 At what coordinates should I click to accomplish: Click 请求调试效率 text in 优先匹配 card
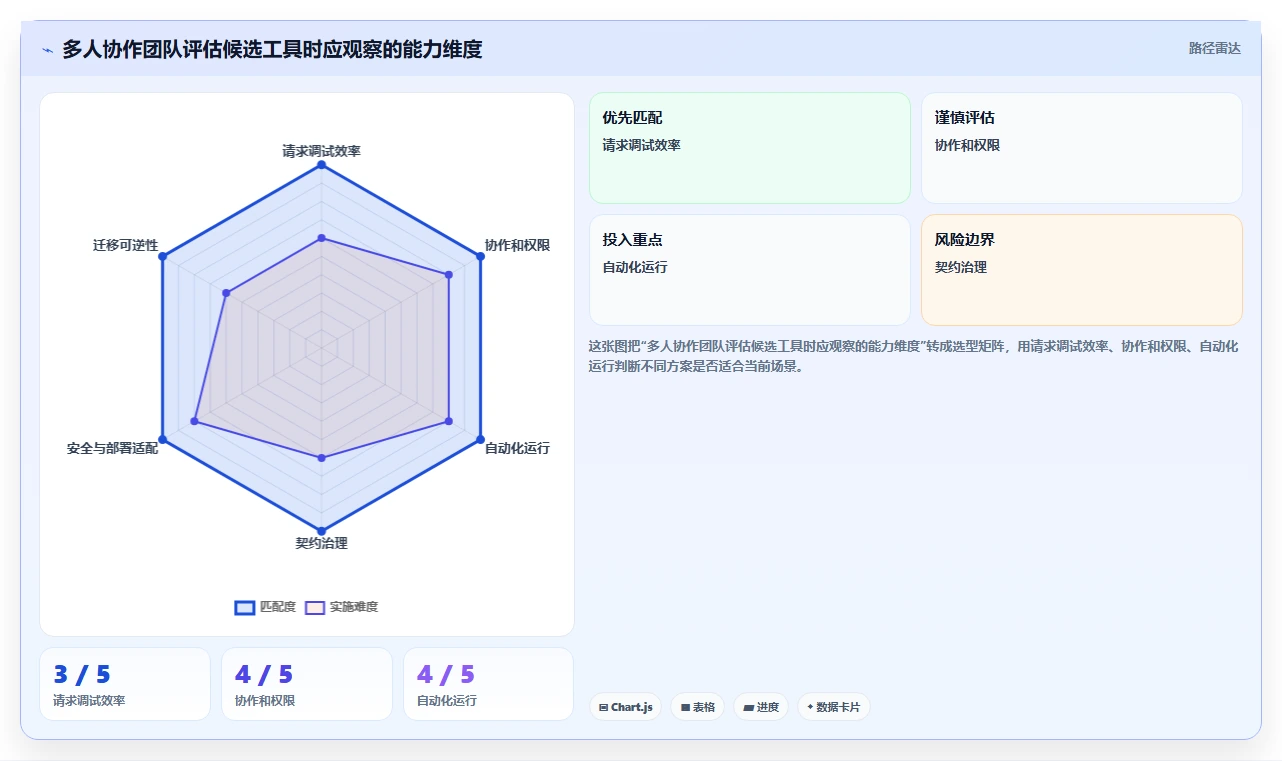[x=641, y=145]
